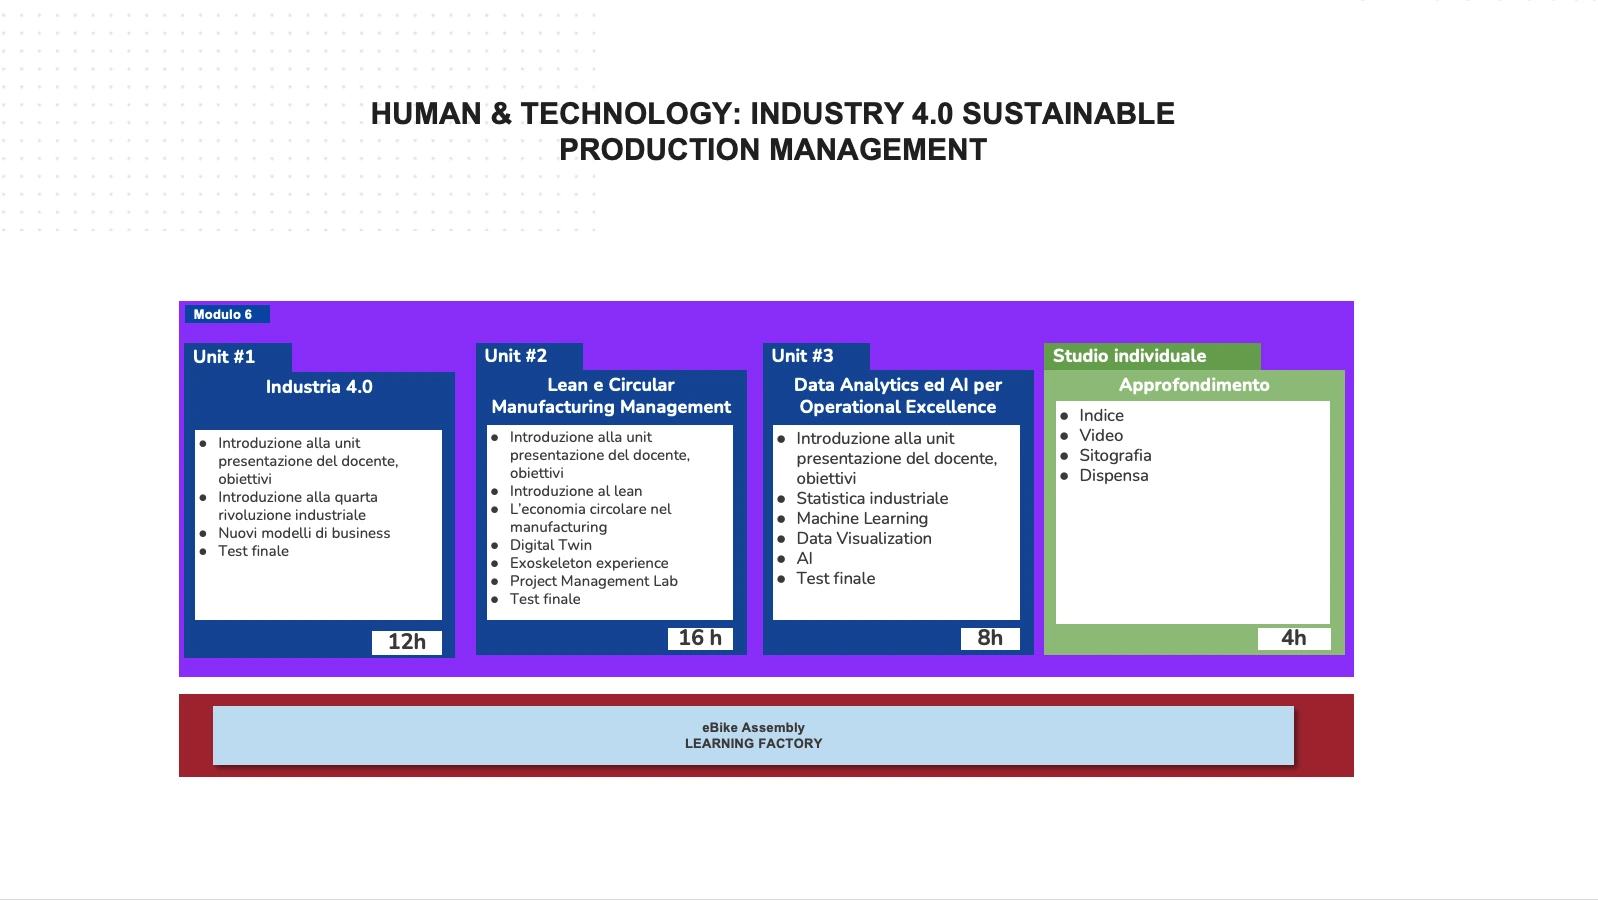1598x900 pixels.
Task: Click the 12h duration box
Action: click(x=407, y=642)
